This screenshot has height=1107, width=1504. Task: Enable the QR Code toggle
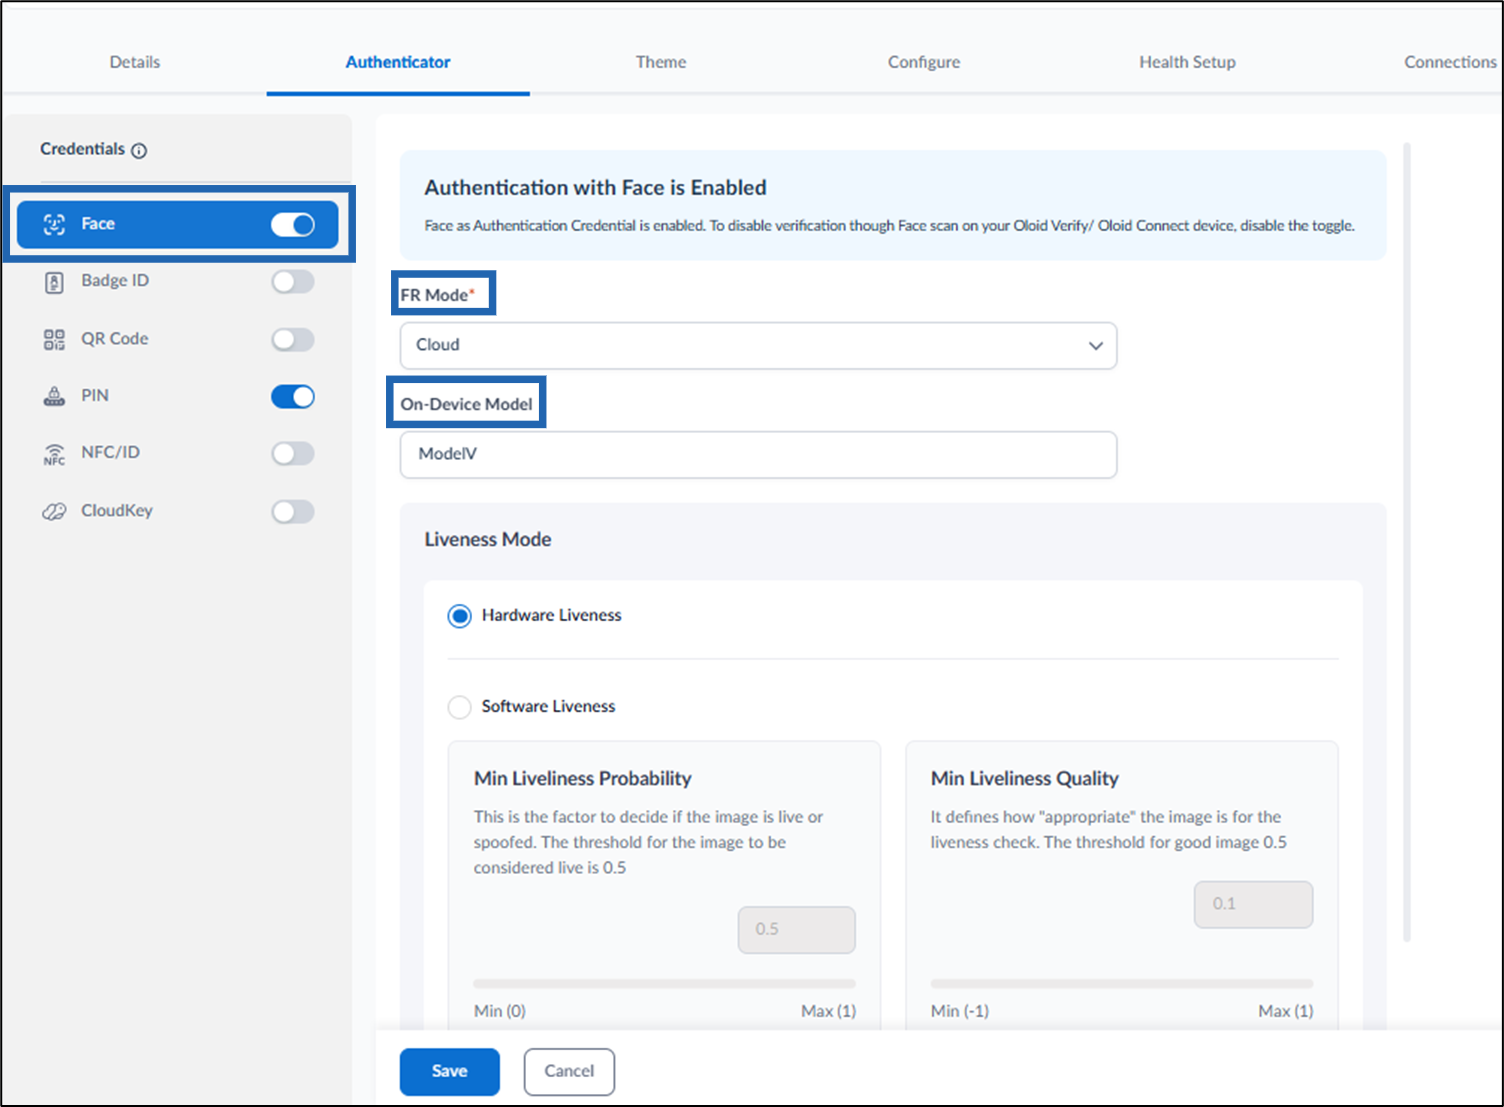click(x=293, y=340)
